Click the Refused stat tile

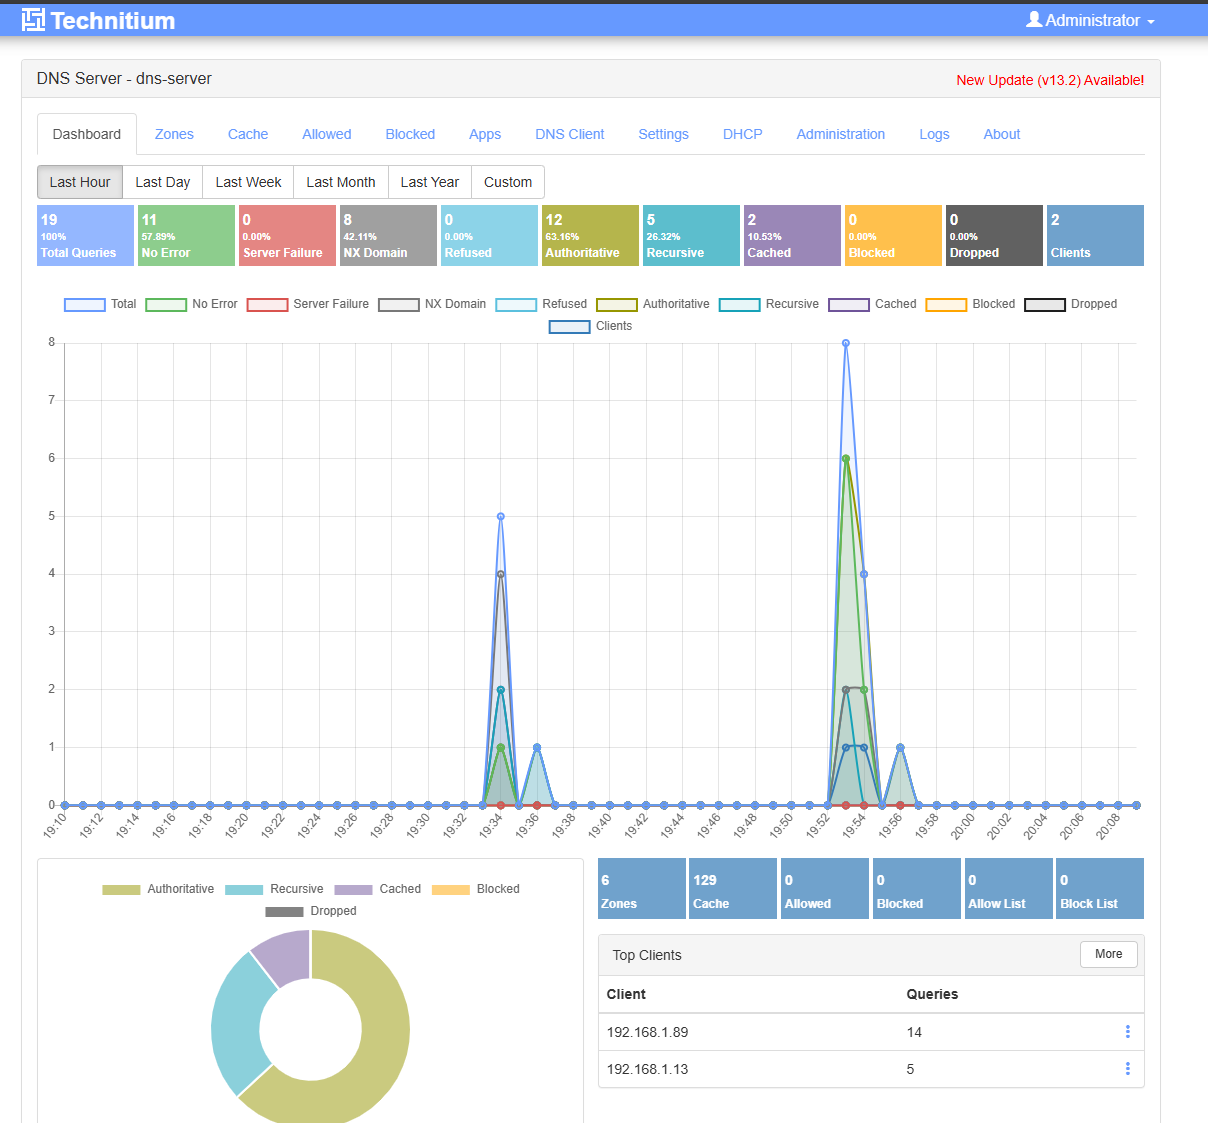489,236
